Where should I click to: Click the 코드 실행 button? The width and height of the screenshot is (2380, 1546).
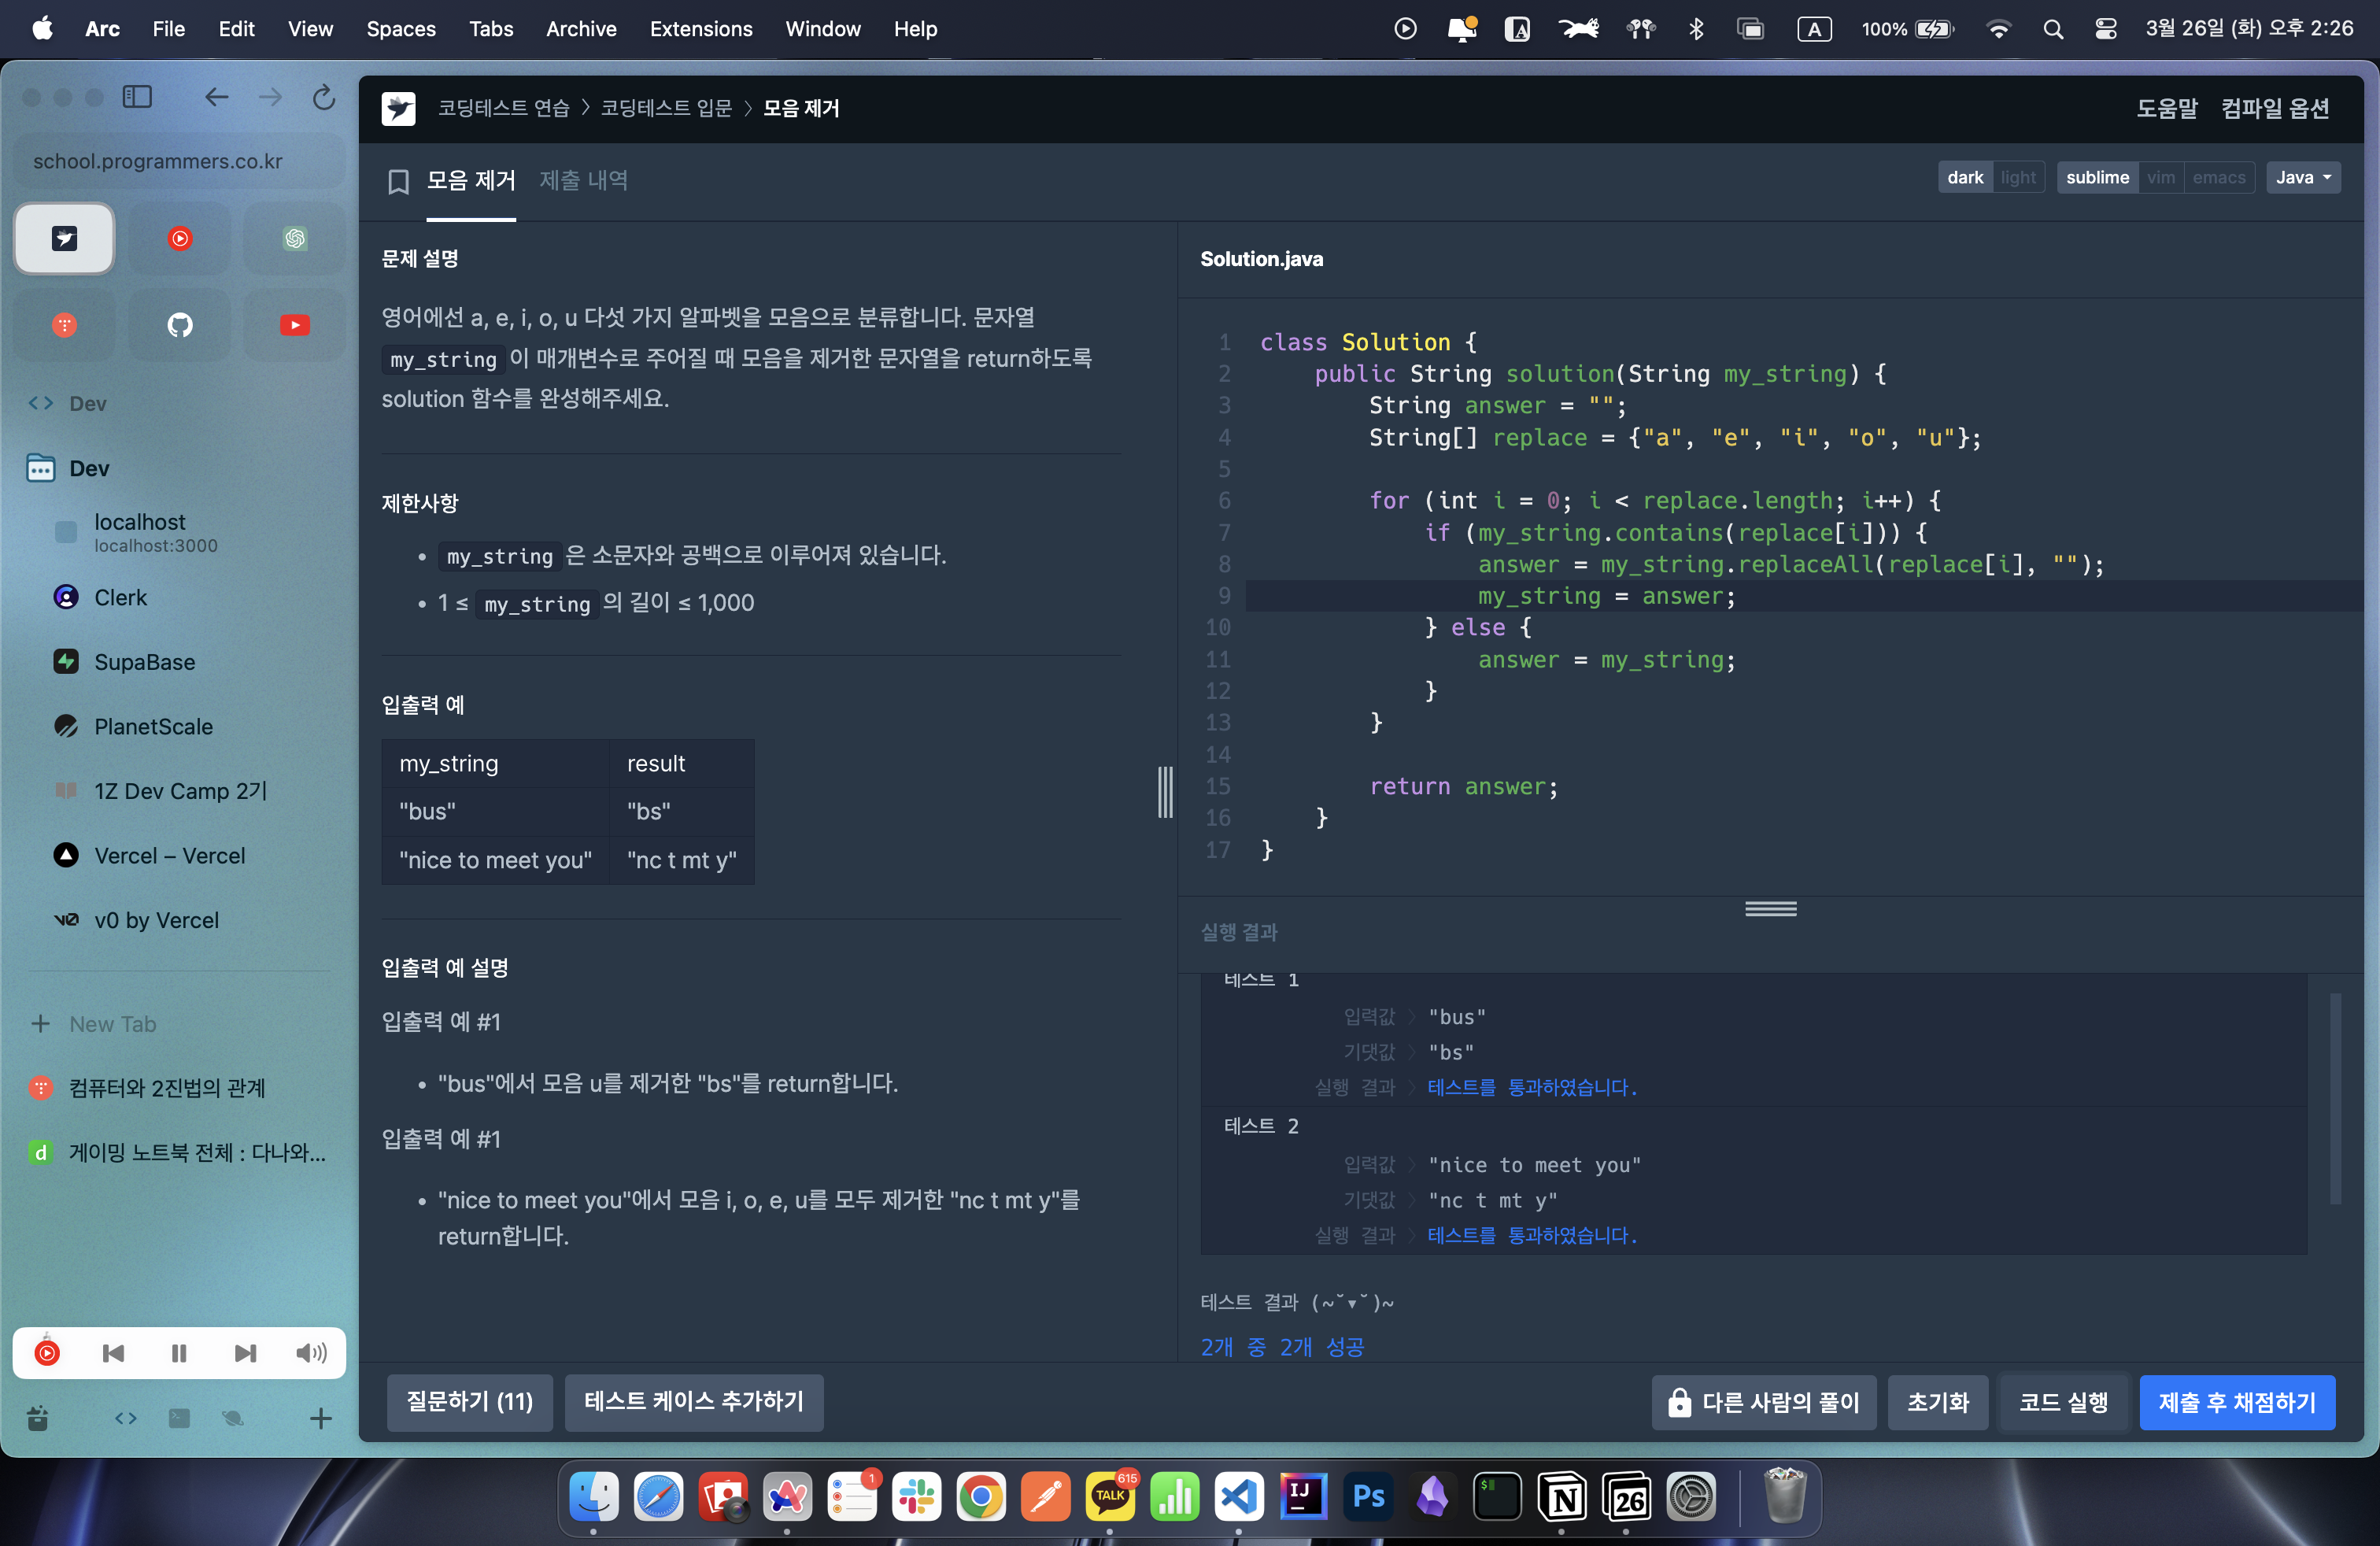coord(2062,1402)
